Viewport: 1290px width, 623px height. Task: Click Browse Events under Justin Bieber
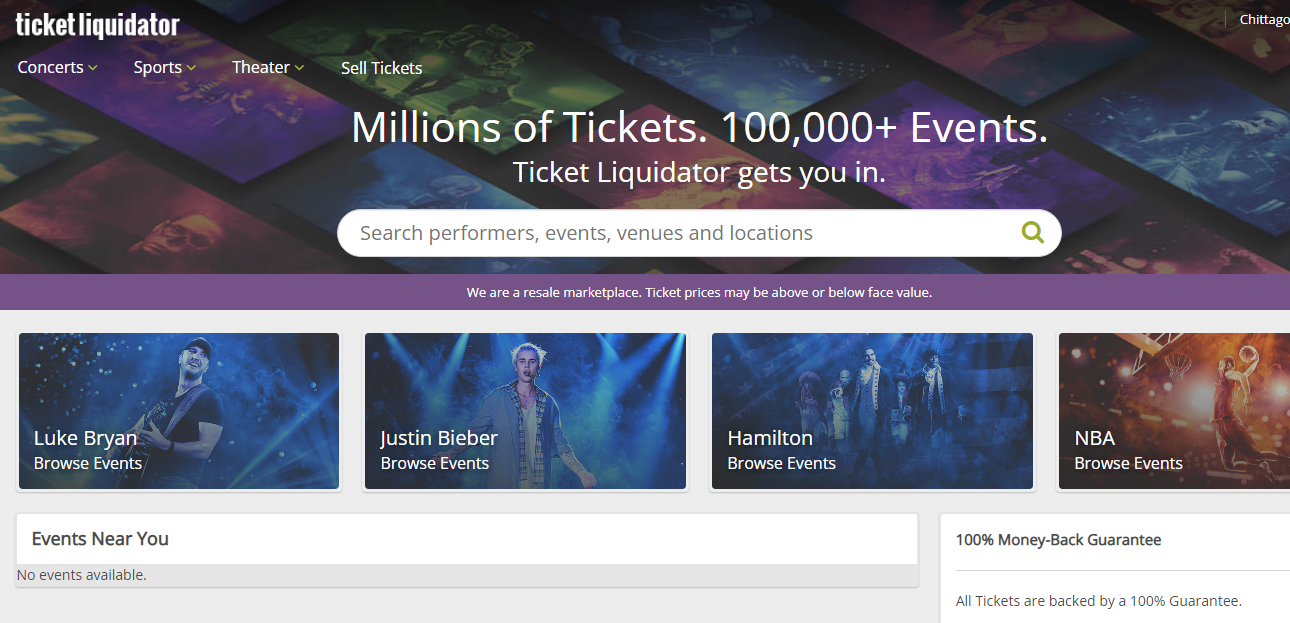coord(435,463)
